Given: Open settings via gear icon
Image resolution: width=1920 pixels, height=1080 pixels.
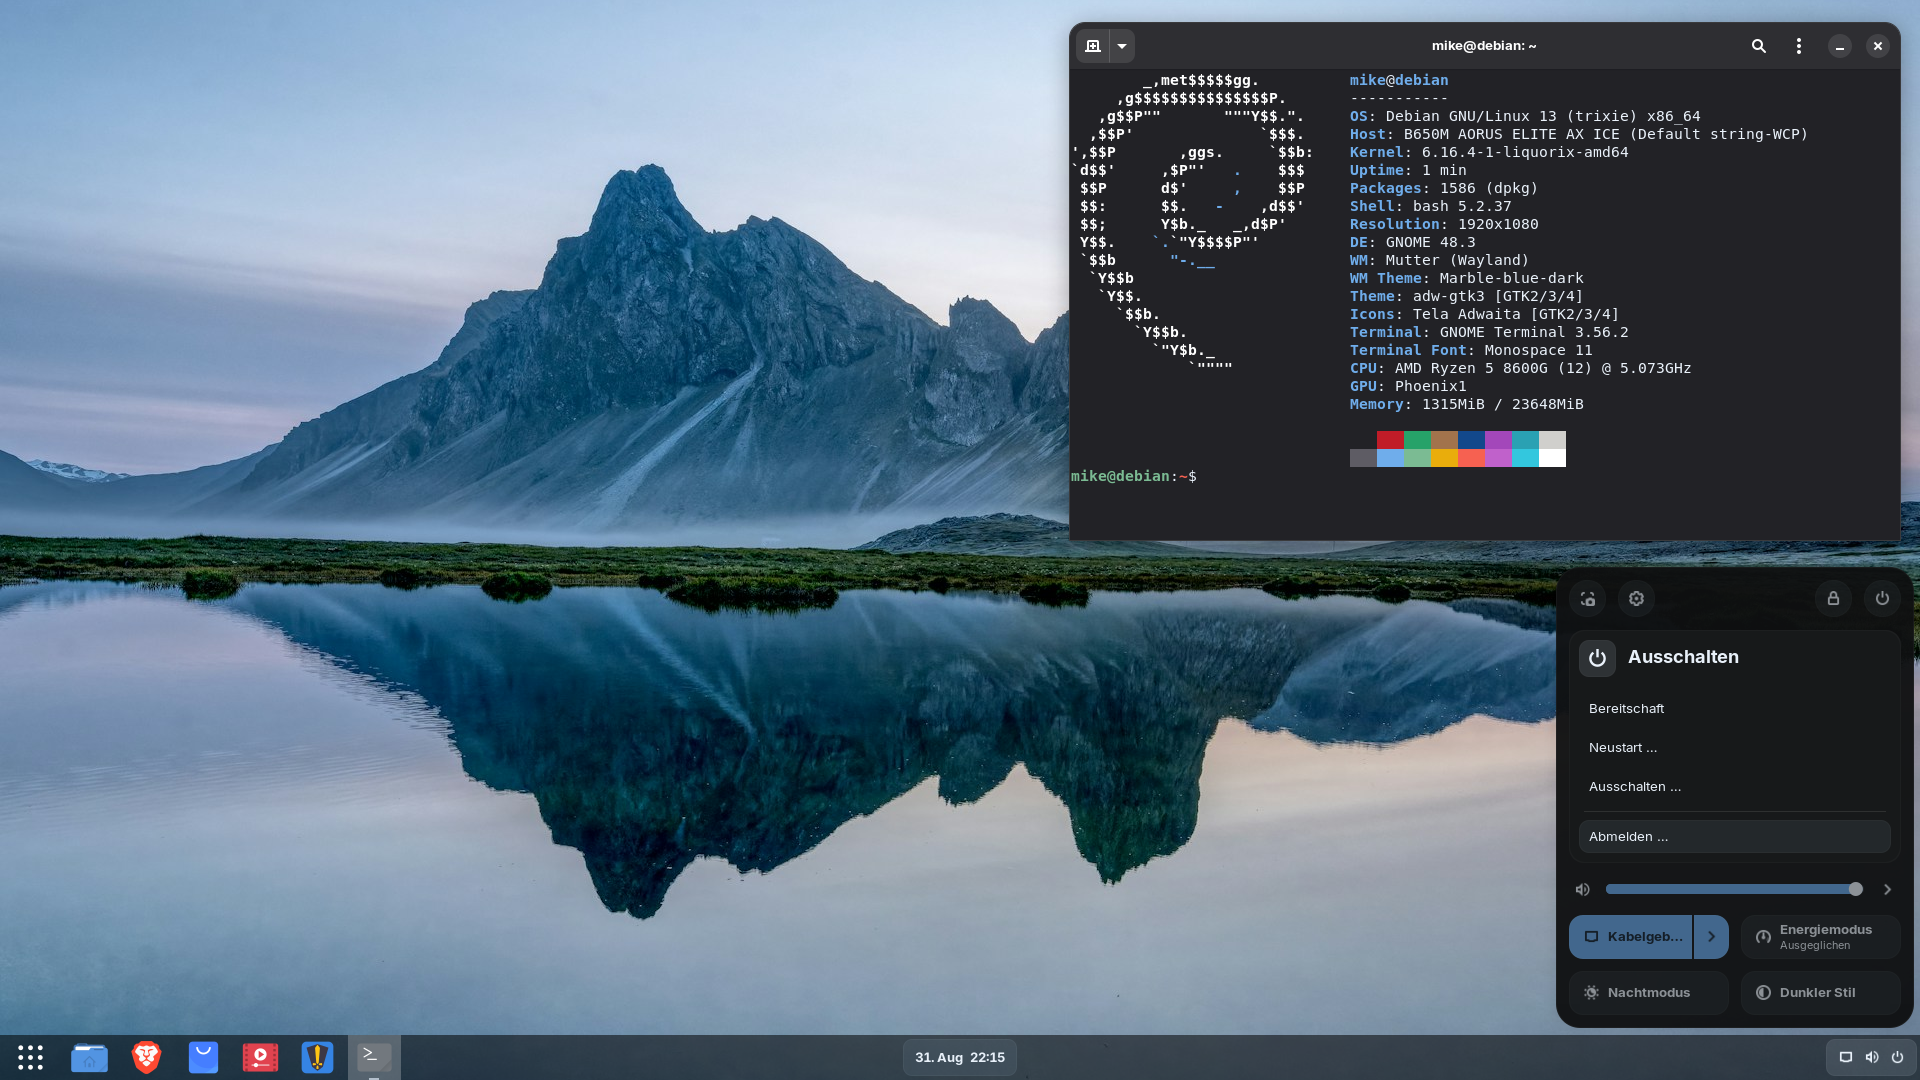Looking at the screenshot, I should [x=1636, y=599].
